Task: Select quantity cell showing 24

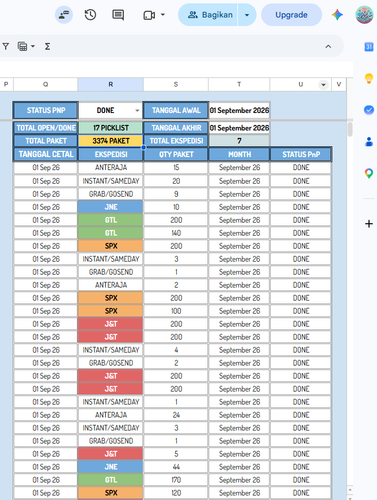Action: coord(176,415)
